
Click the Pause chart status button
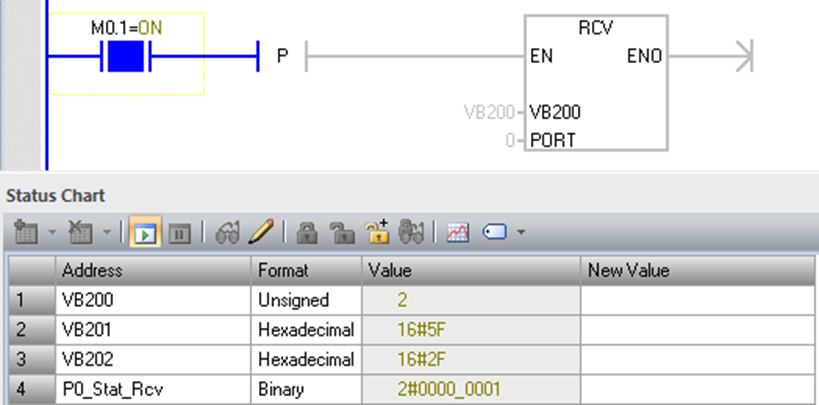coord(179,233)
